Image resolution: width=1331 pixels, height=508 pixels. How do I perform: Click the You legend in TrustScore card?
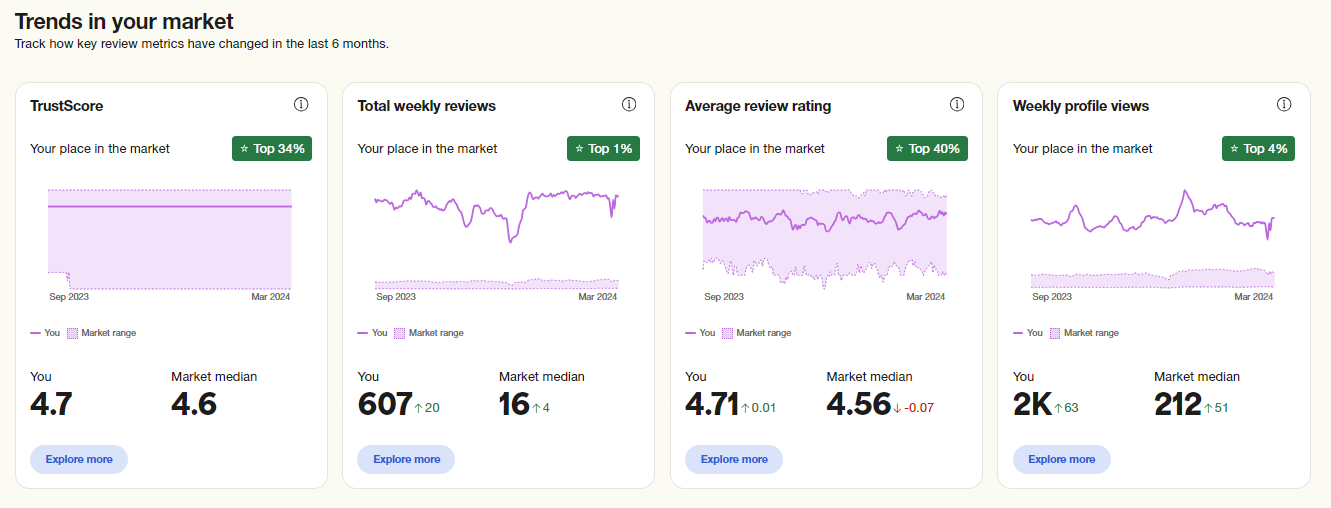click(45, 333)
